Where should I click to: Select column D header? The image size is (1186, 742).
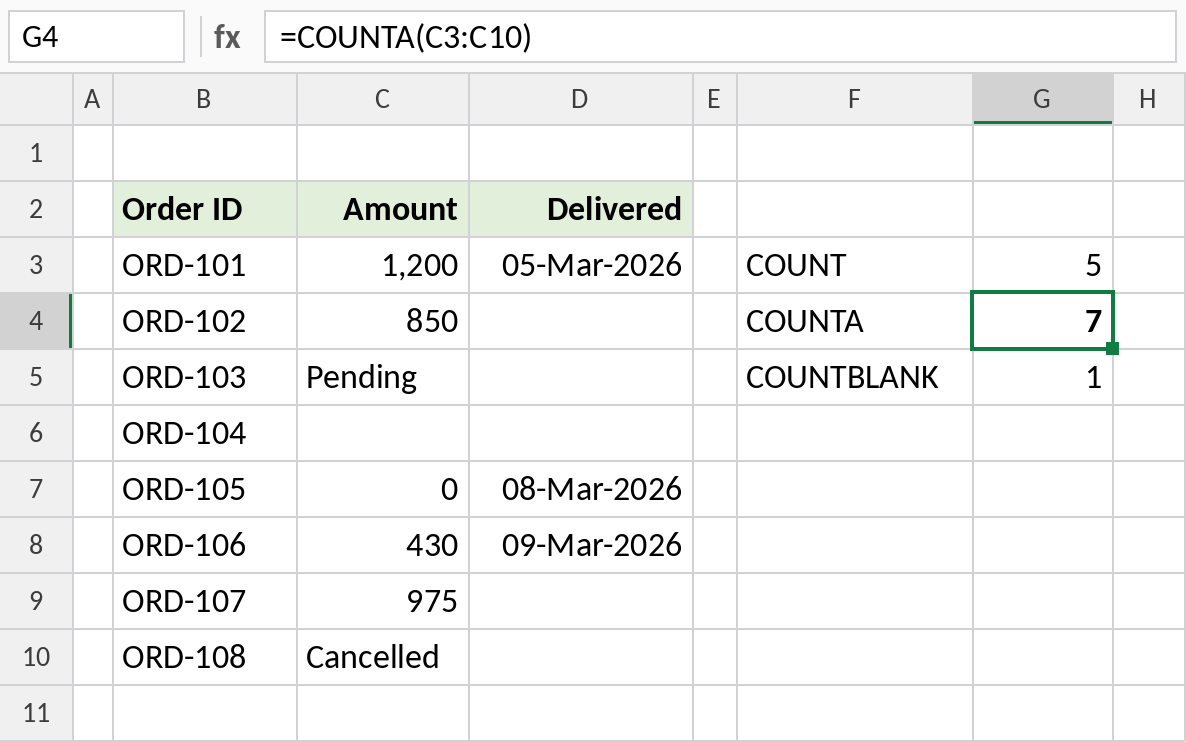click(x=580, y=99)
